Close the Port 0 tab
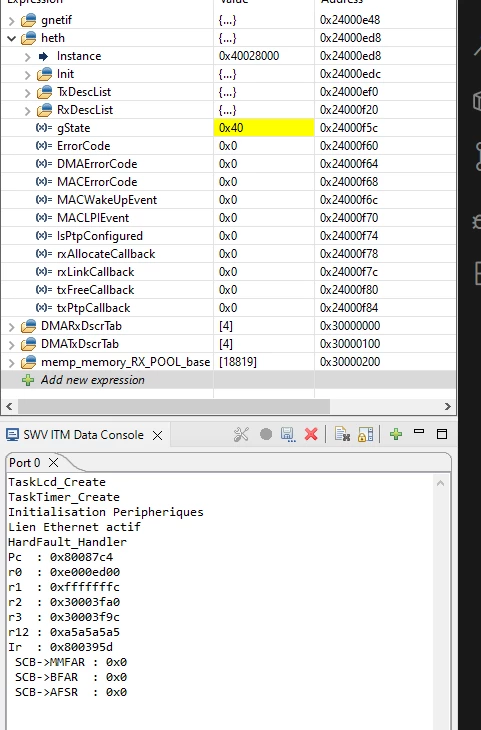This screenshot has width=481, height=730. coord(54,462)
